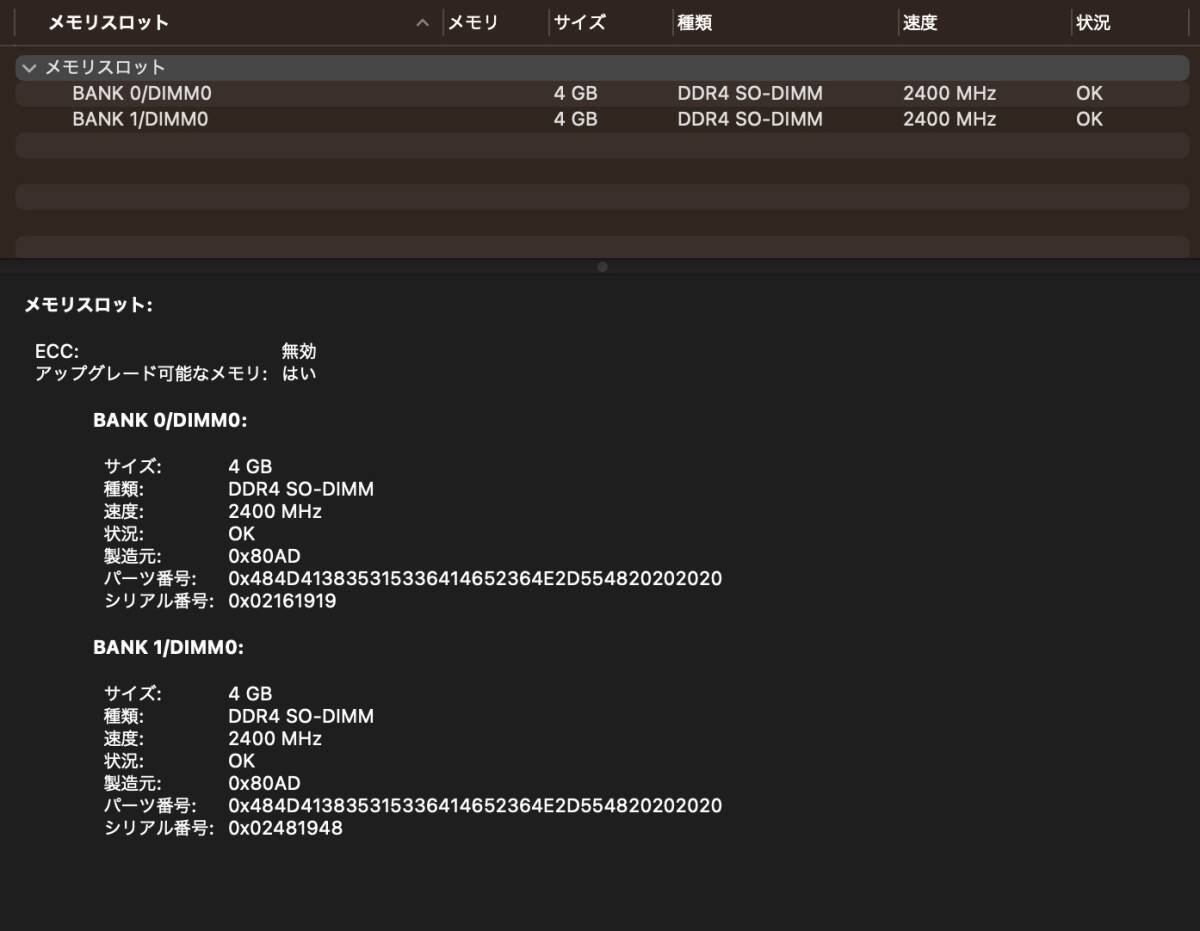The image size is (1200, 931).
Task: Click part number under BANK 1/DIMM0 details
Action: [475, 806]
